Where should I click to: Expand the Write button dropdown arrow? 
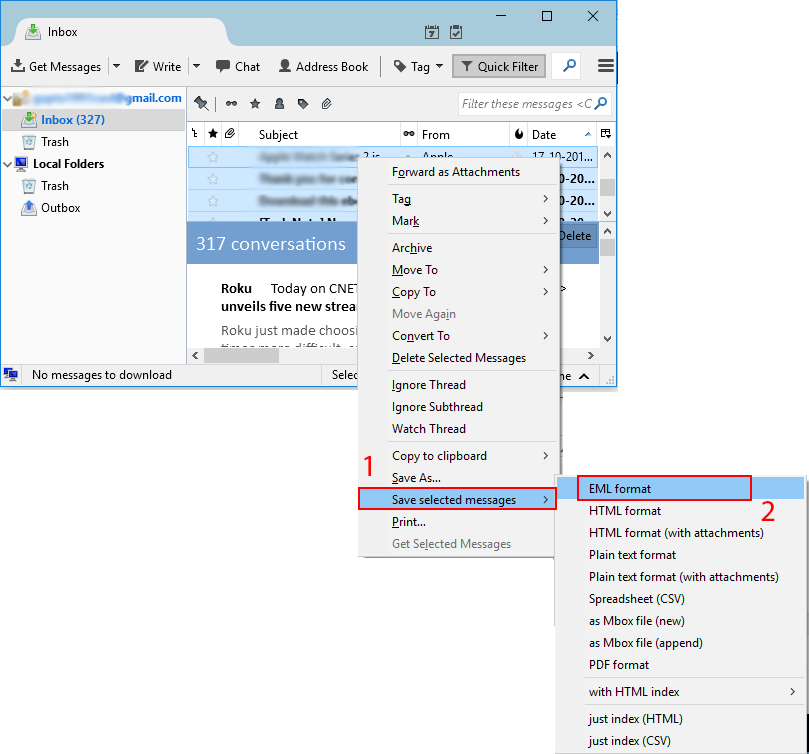pyautogui.click(x=196, y=66)
